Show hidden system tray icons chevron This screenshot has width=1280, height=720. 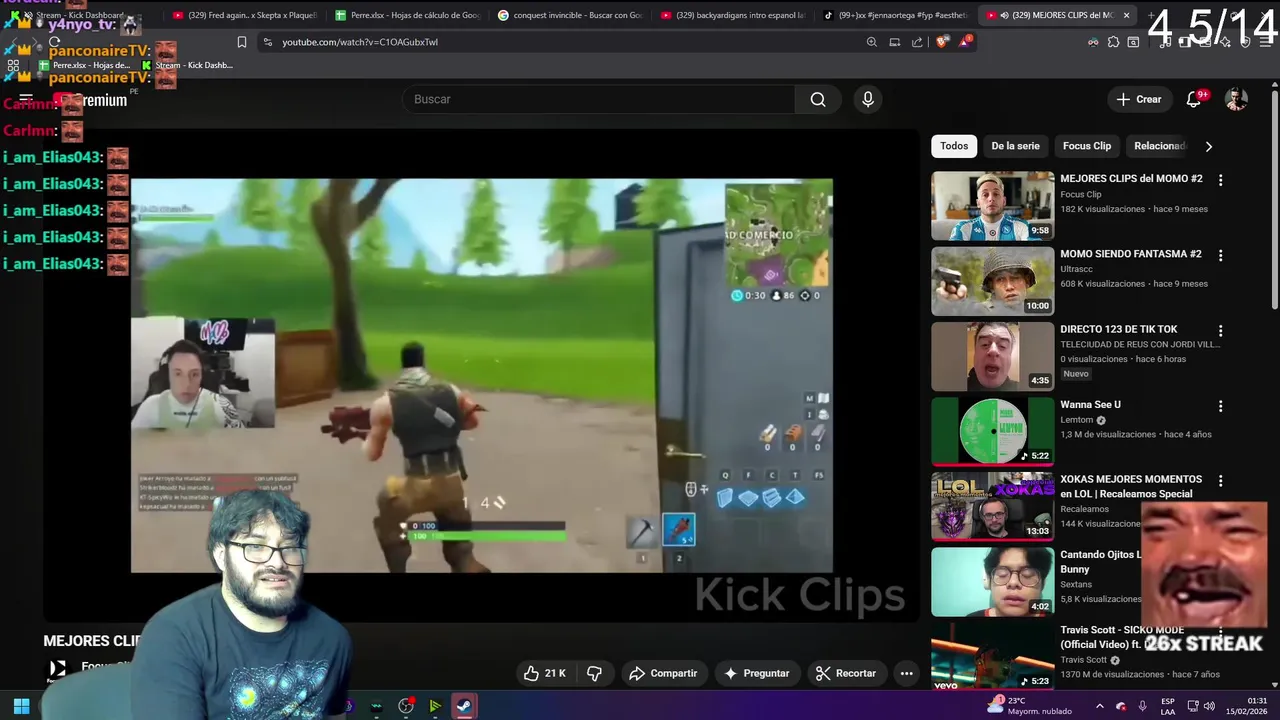click(1099, 706)
